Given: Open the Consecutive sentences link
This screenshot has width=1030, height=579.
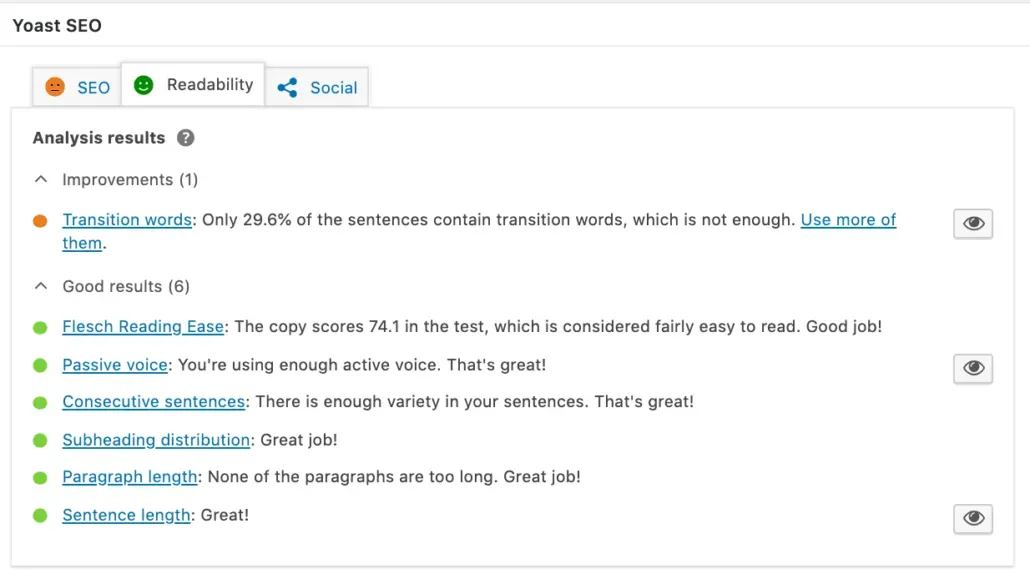Looking at the screenshot, I should (153, 402).
